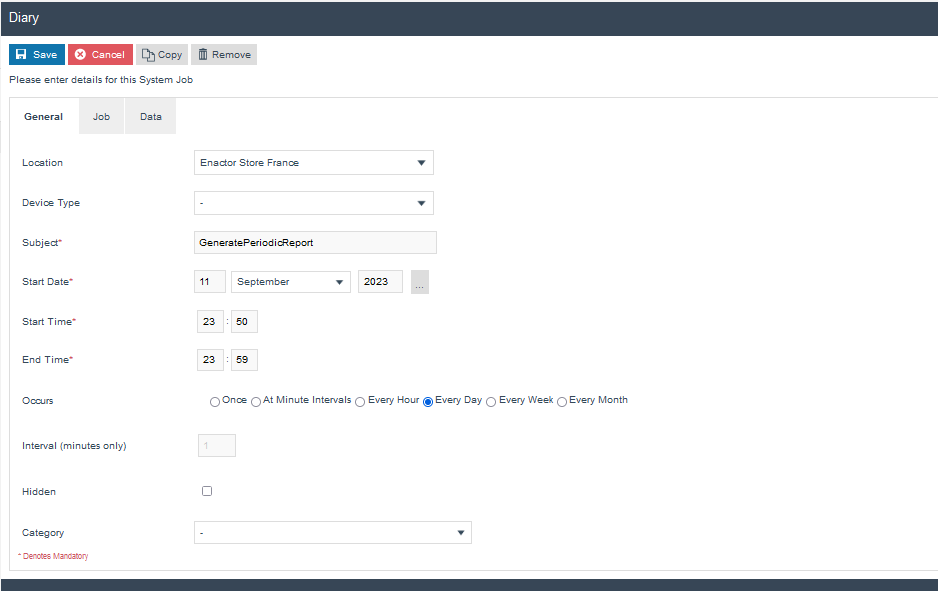
Task: Open the date picker ellipsis button
Action: 420,282
